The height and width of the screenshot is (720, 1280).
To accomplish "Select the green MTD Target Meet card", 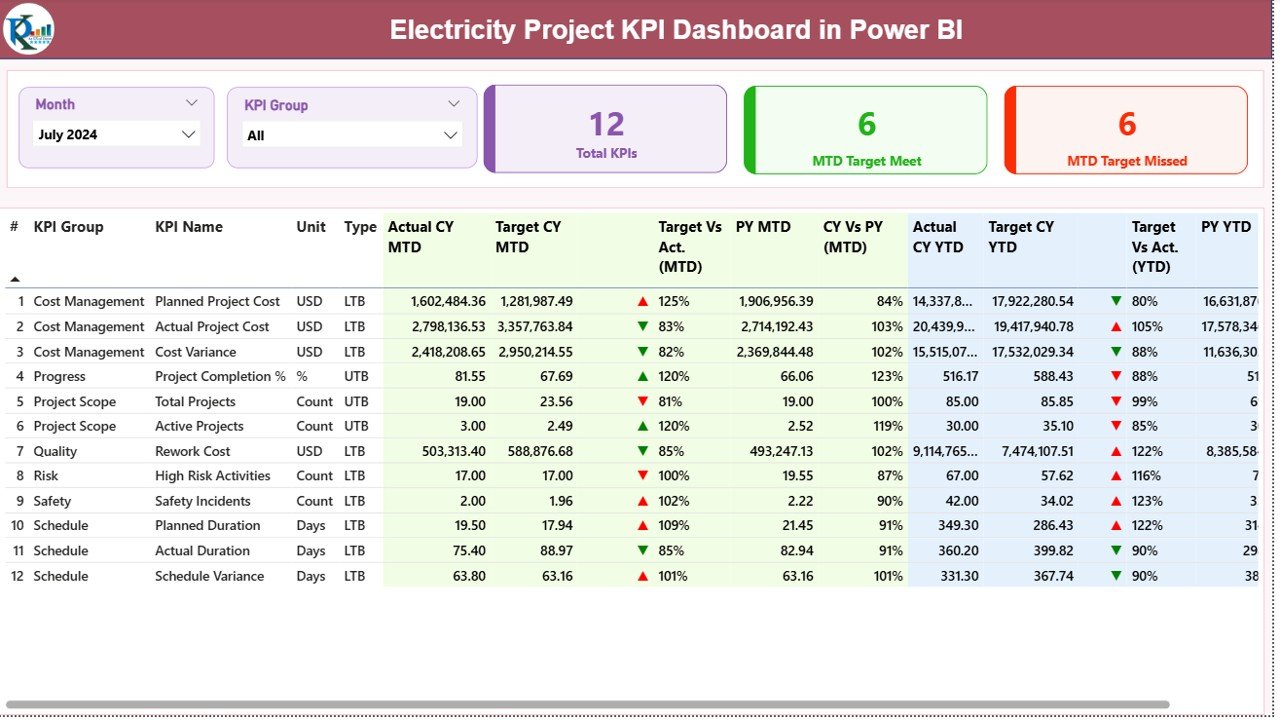I will pos(864,129).
